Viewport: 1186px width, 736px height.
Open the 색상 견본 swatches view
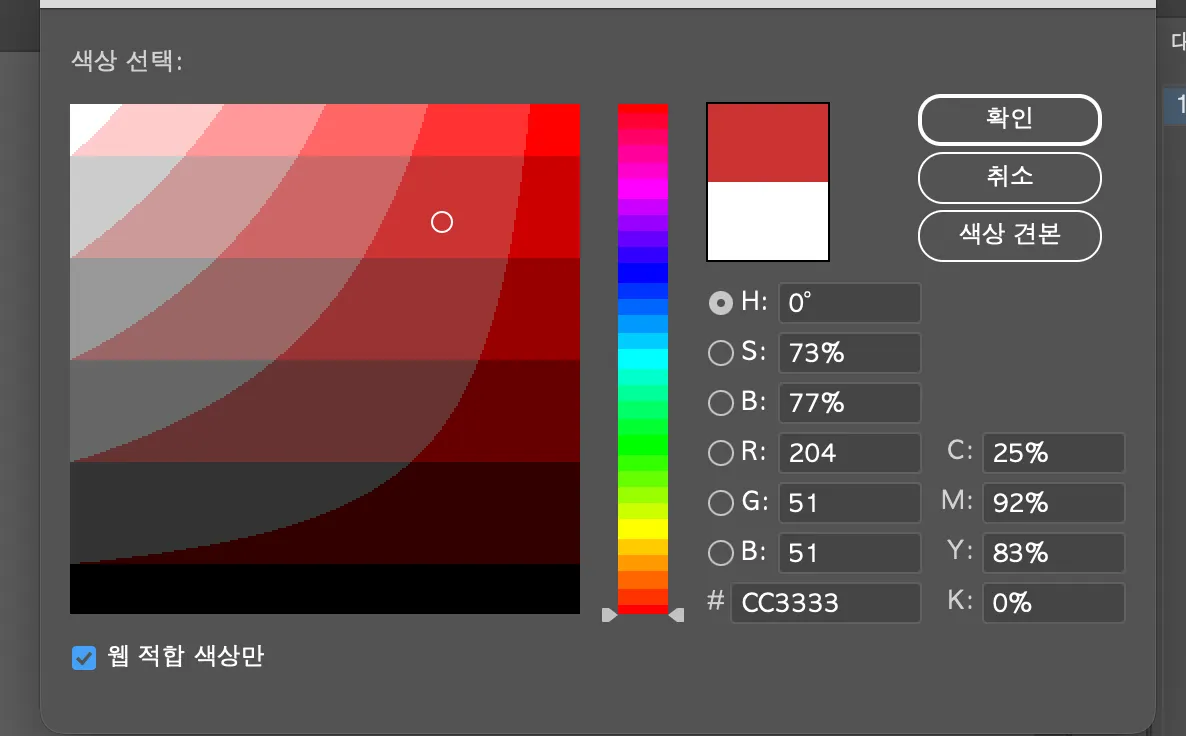(1009, 236)
